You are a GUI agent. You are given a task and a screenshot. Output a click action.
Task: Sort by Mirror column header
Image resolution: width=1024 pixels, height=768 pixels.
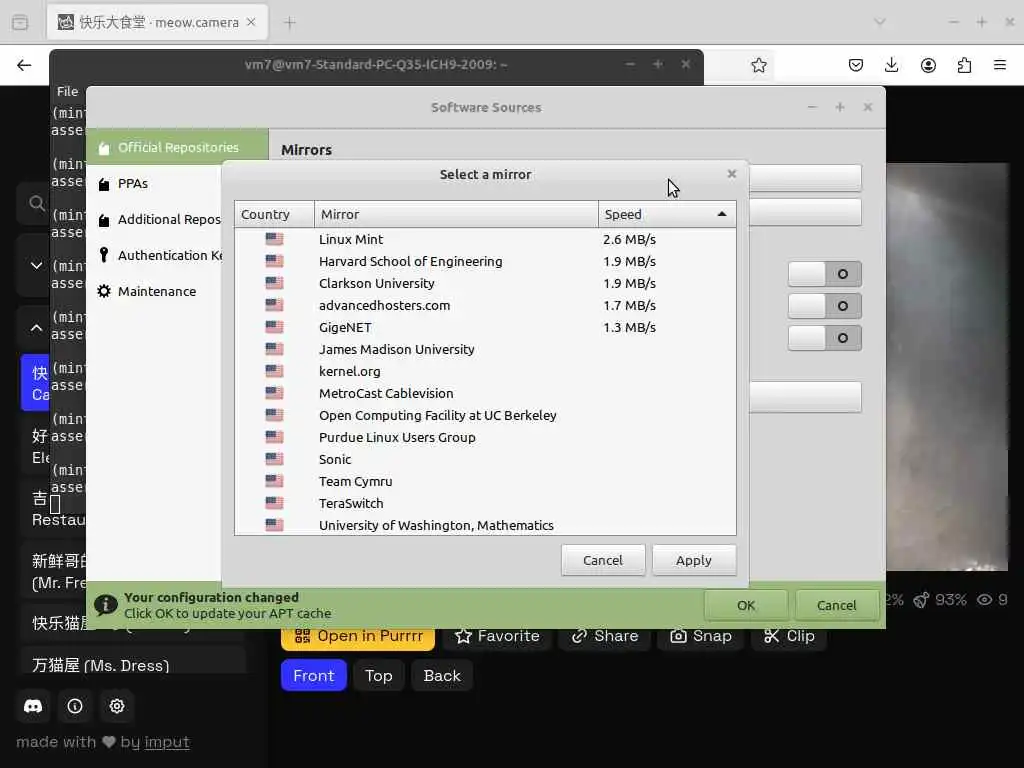point(456,214)
